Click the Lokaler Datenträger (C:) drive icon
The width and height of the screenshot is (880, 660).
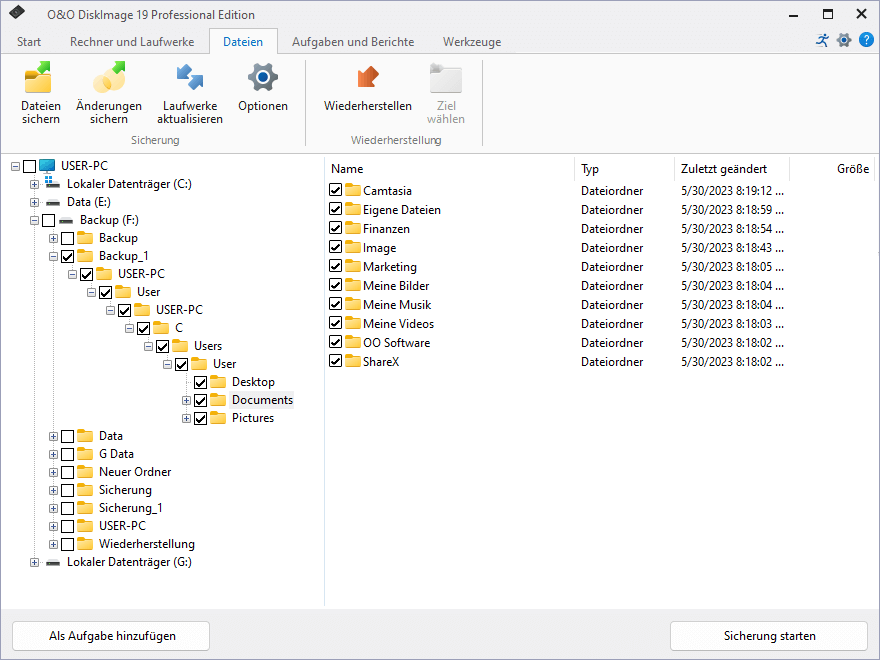(x=52, y=182)
